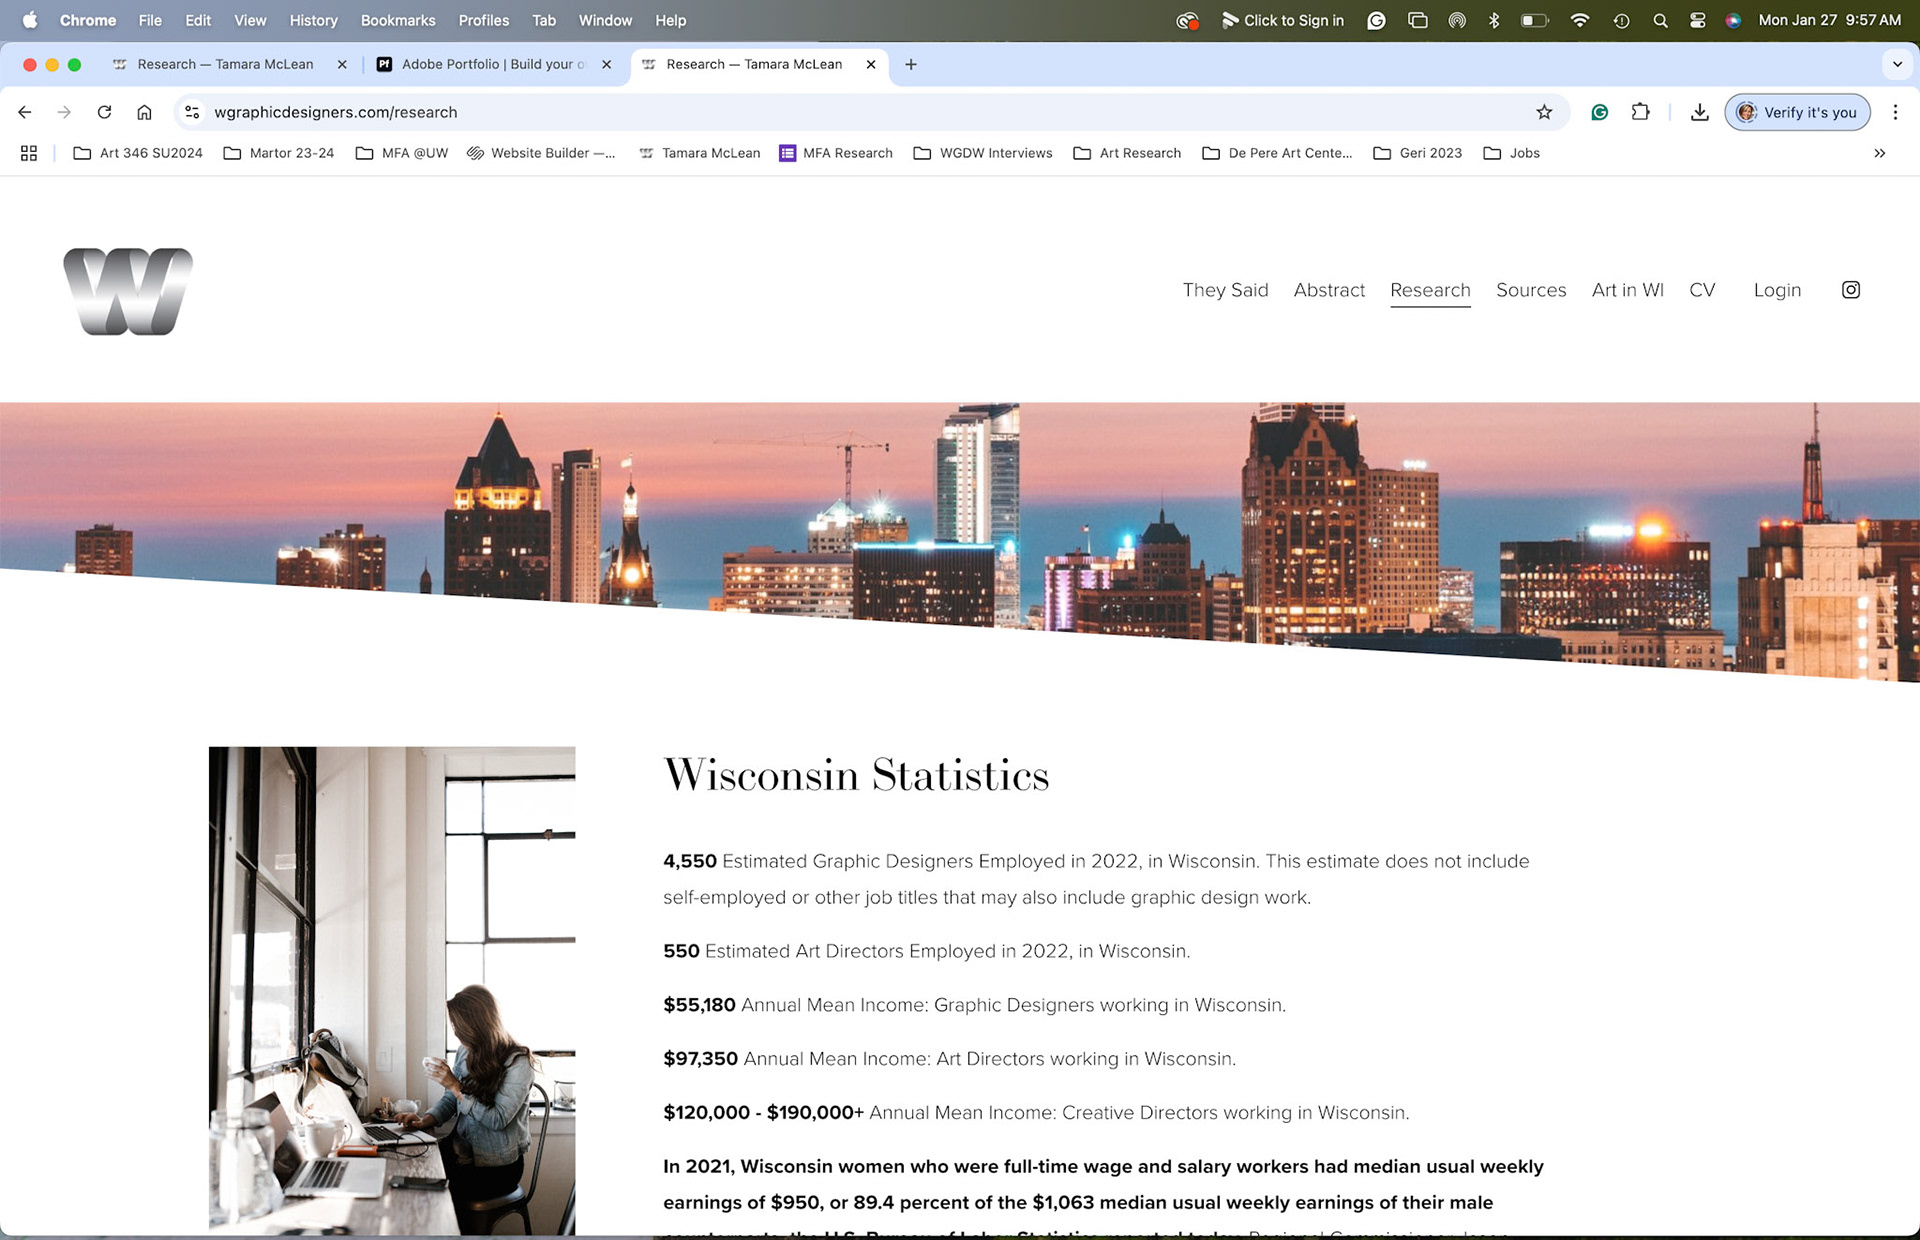This screenshot has height=1240, width=1920.
Task: Open macOS Control Center icon
Action: click(1697, 20)
